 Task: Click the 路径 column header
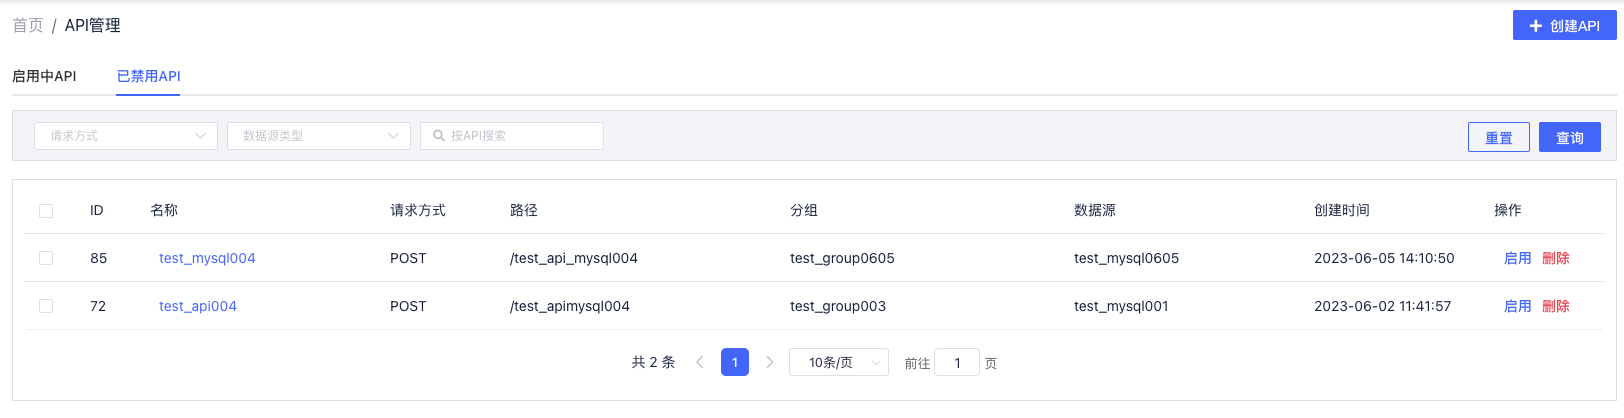[524, 210]
